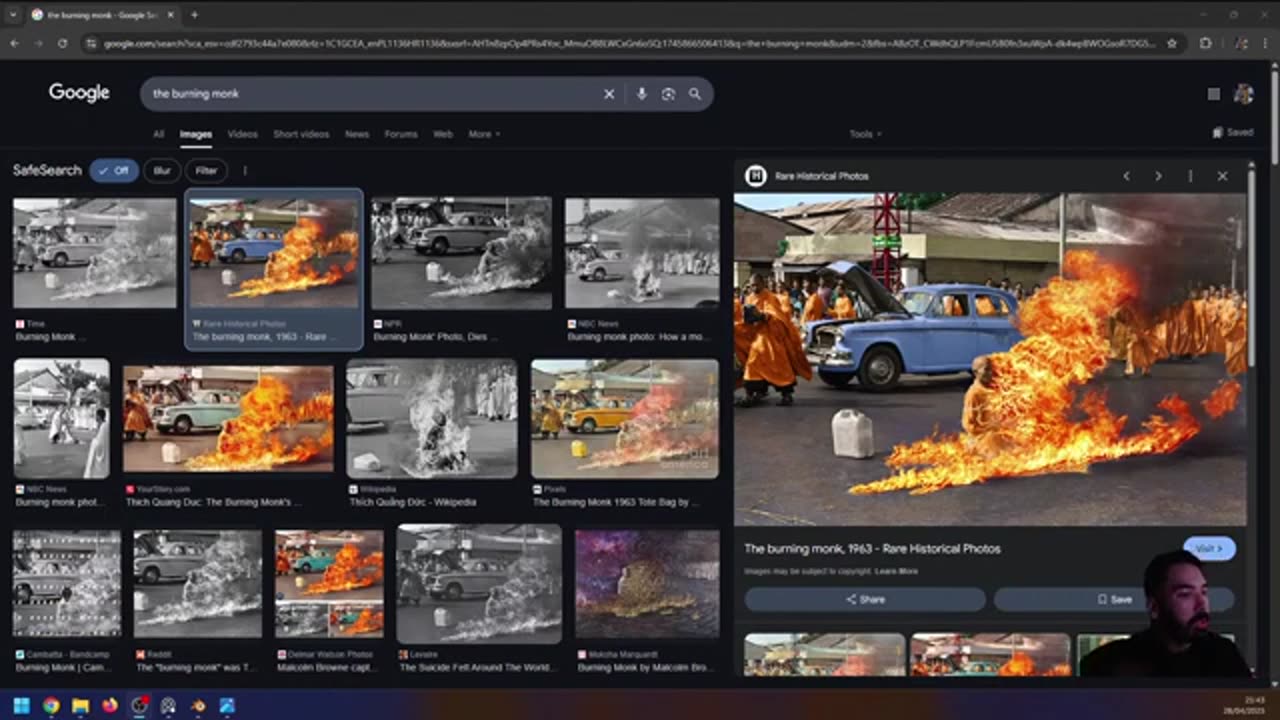Open Blender from the taskbar
Viewport: 1280px width, 720px height.
[198, 705]
